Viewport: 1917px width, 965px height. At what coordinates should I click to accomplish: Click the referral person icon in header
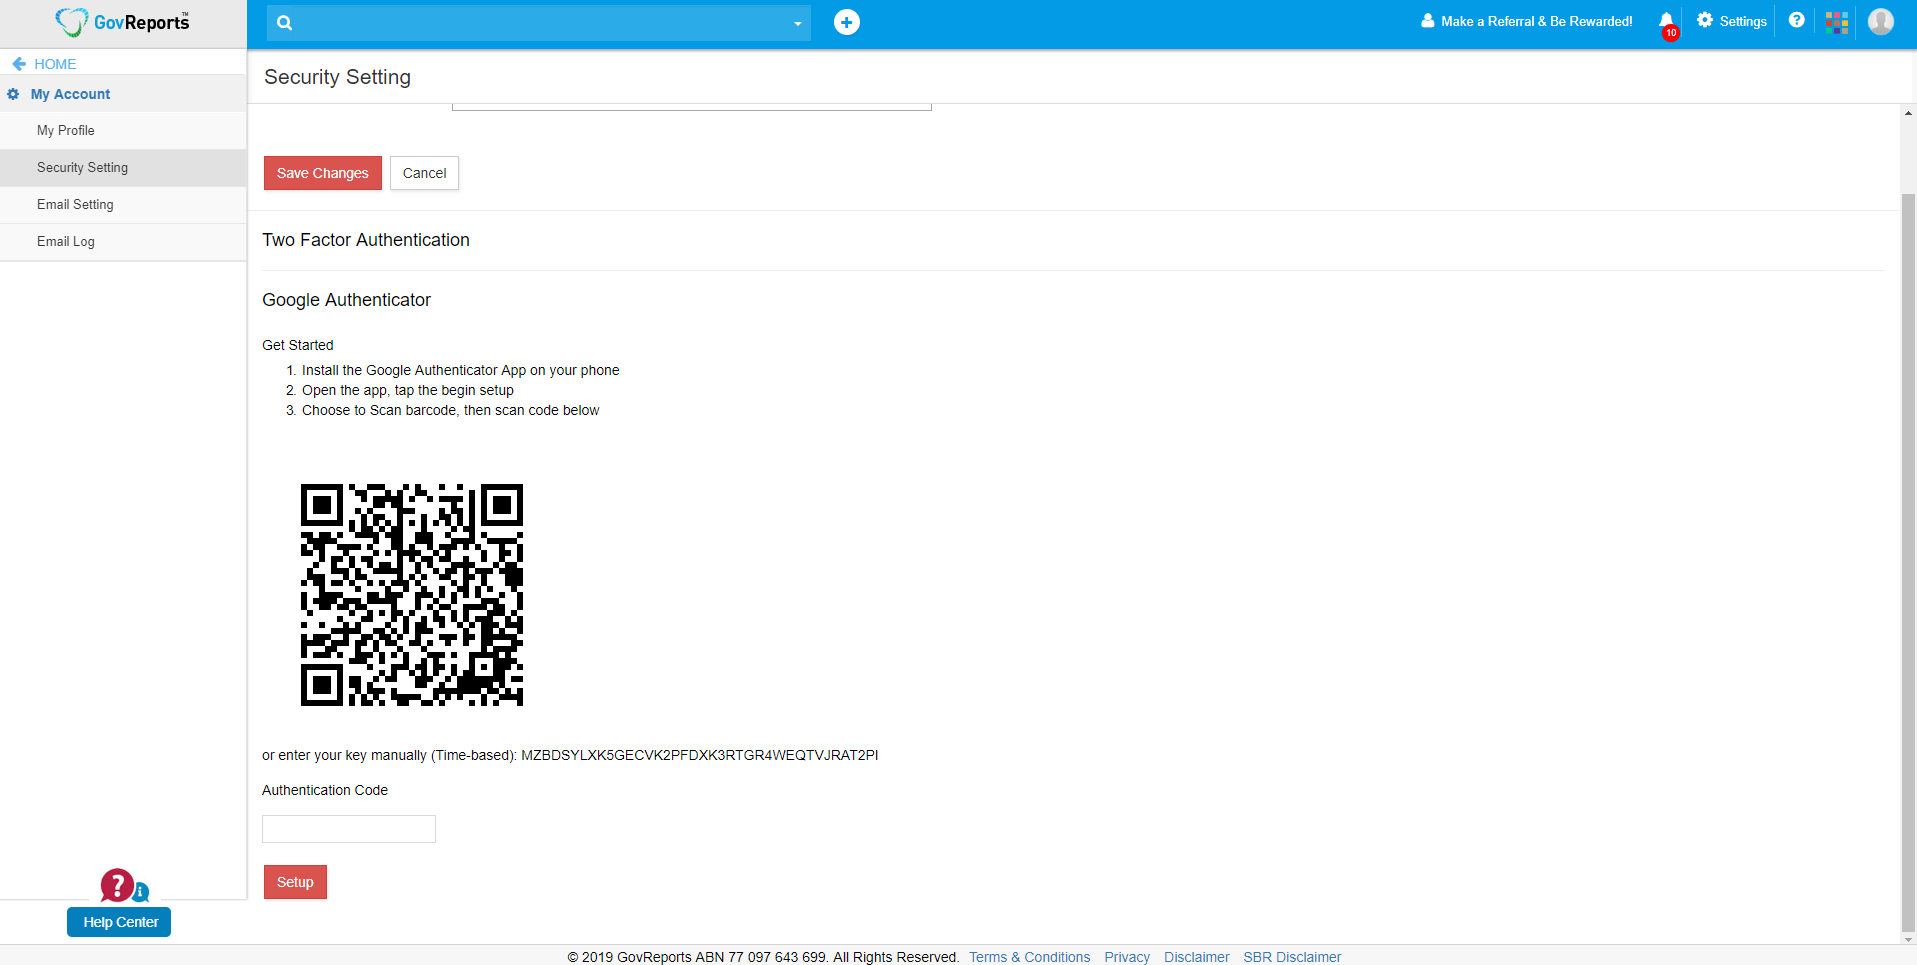click(x=1428, y=20)
